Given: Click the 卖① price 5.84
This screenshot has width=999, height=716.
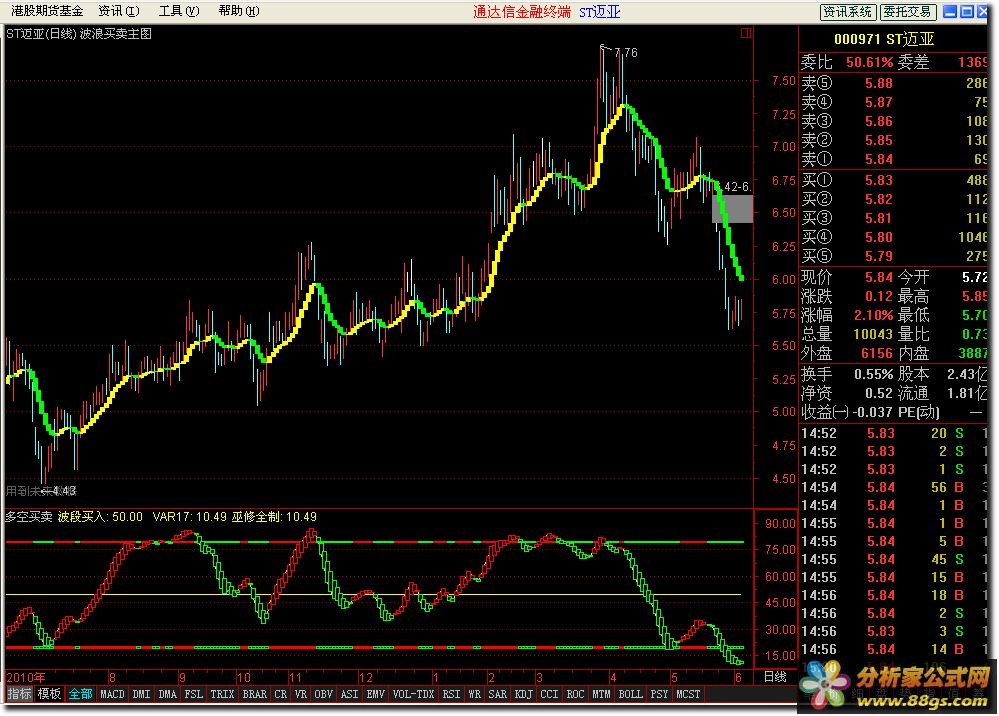Looking at the screenshot, I should [879, 160].
